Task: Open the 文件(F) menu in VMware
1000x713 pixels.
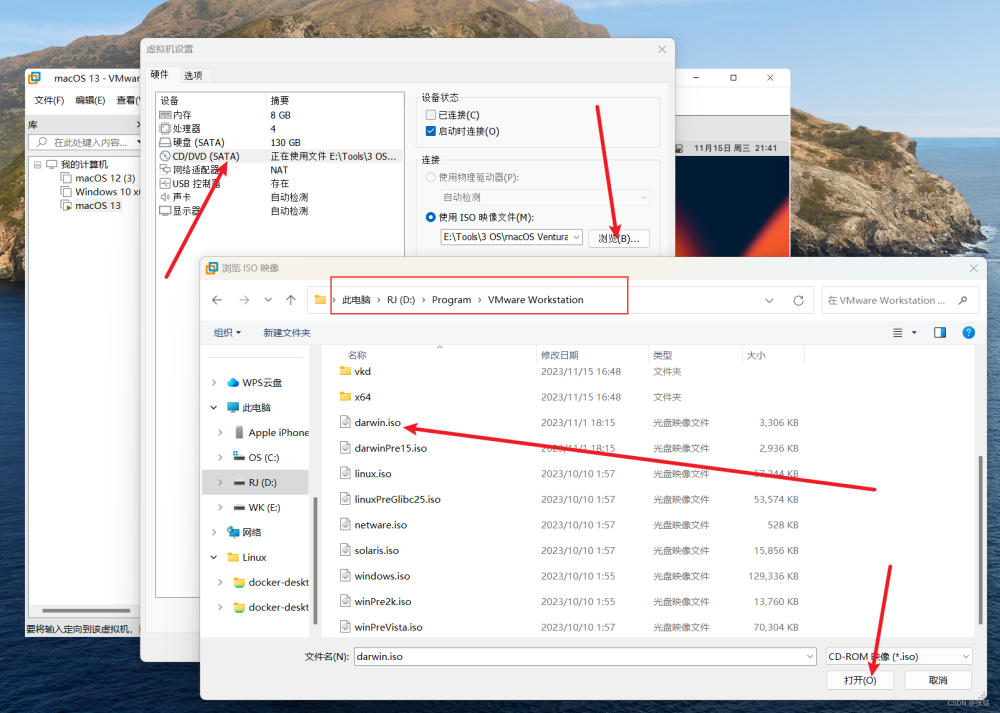Action: point(49,100)
